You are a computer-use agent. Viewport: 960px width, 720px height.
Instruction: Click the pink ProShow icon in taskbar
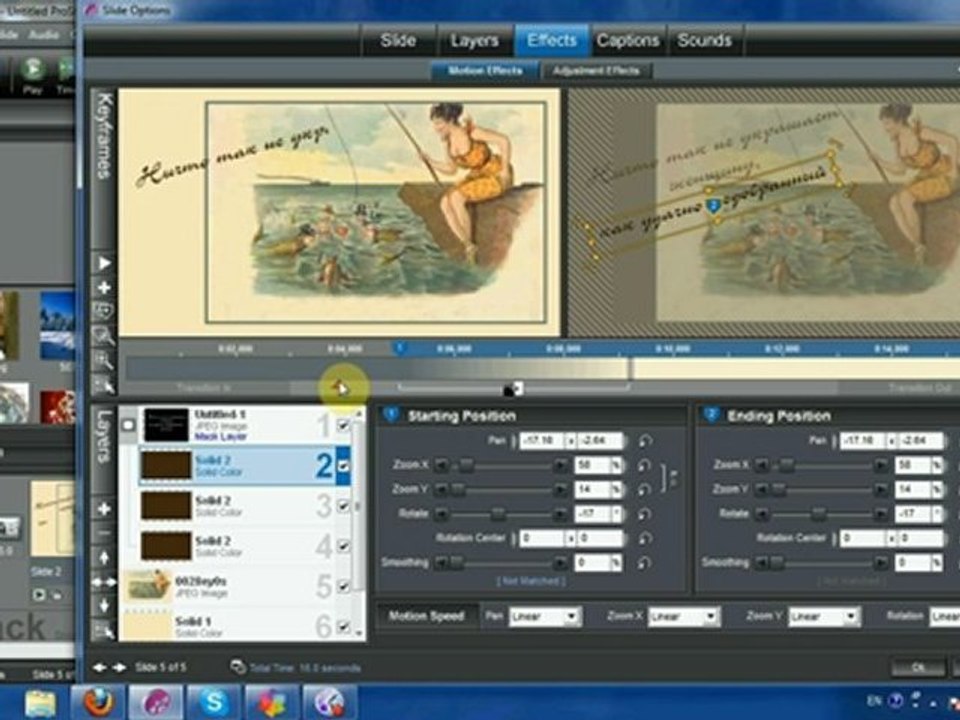(156, 702)
